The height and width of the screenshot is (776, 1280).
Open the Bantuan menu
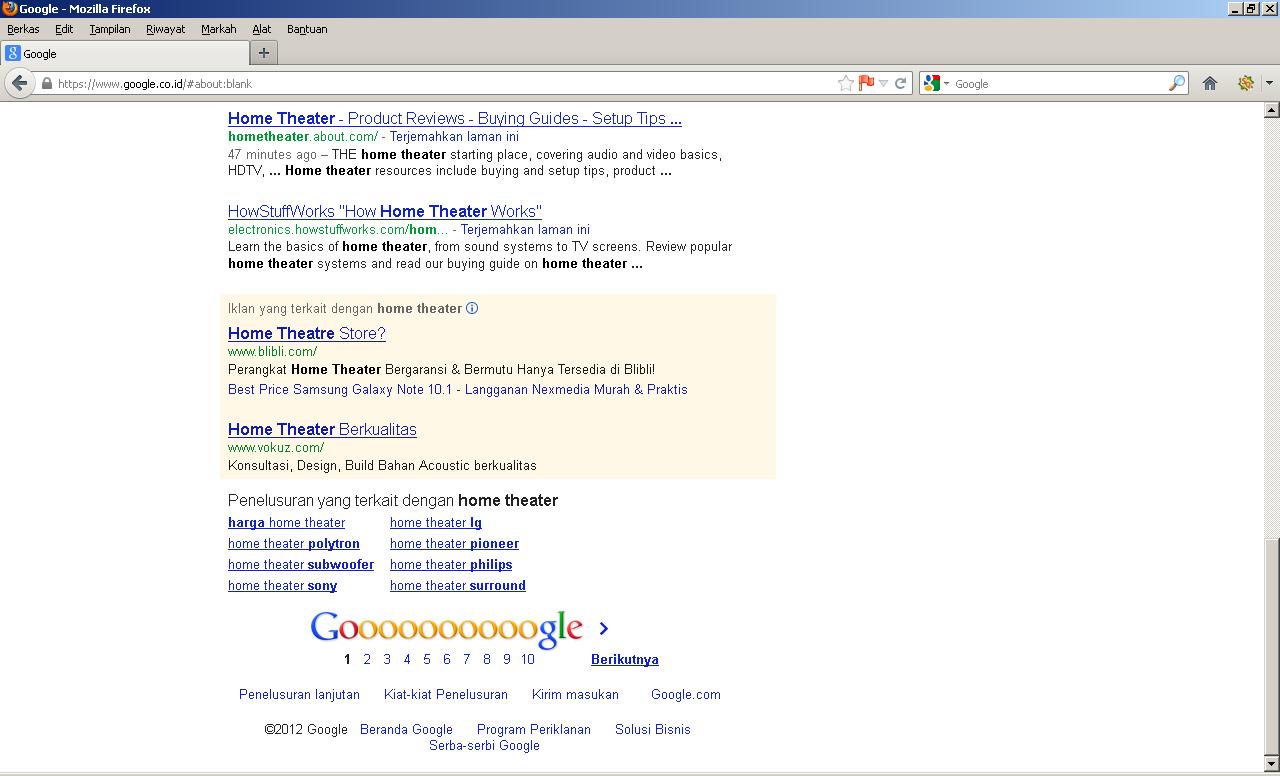tap(307, 29)
